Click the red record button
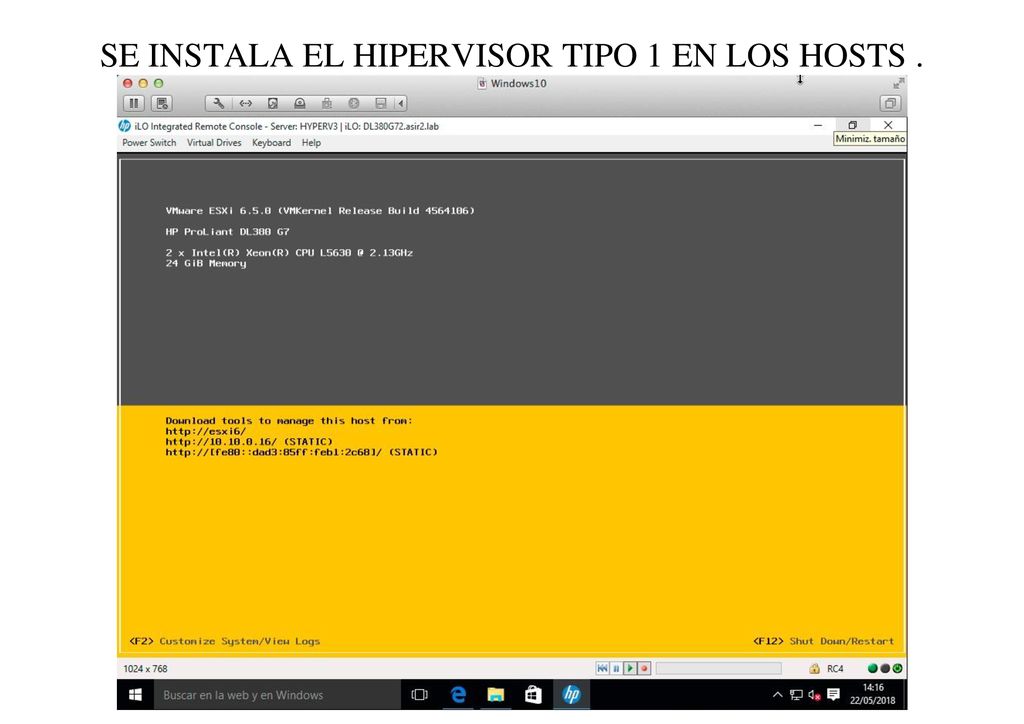This screenshot has height=724, width=1024. coord(644,669)
